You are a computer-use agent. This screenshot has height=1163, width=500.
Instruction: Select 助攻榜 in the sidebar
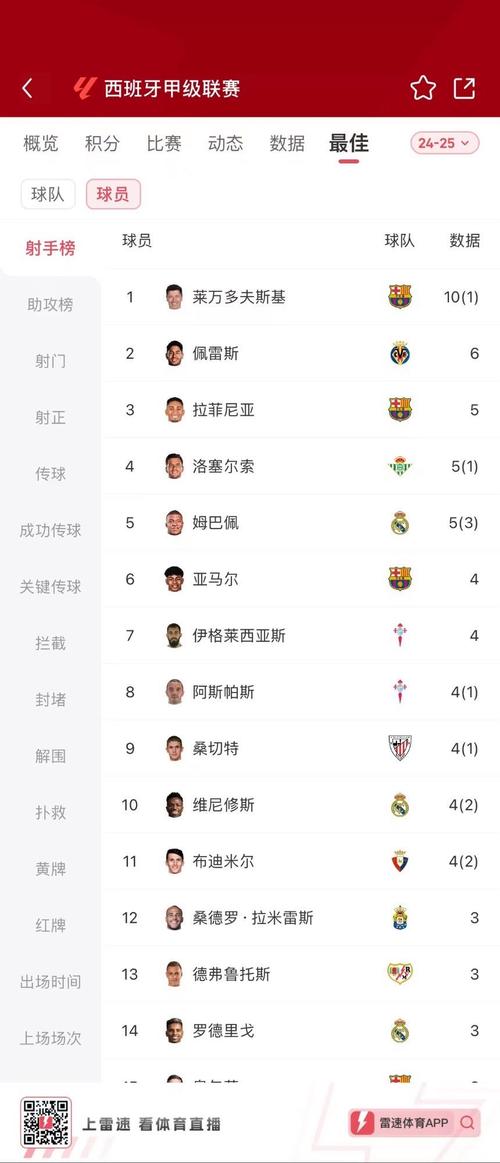click(x=50, y=305)
